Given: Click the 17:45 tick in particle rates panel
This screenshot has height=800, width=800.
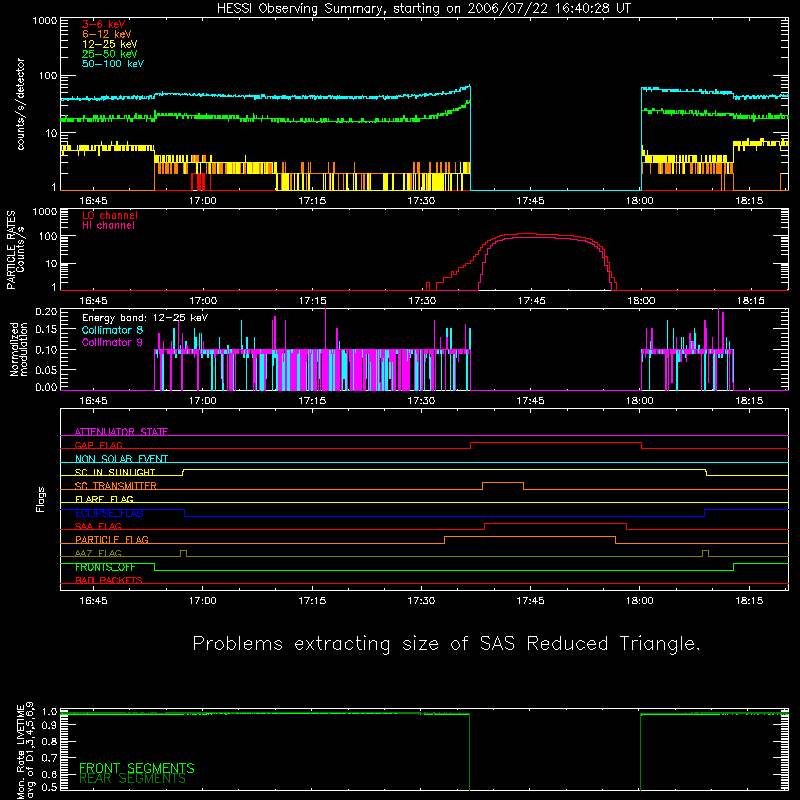Looking at the screenshot, I should [531, 301].
